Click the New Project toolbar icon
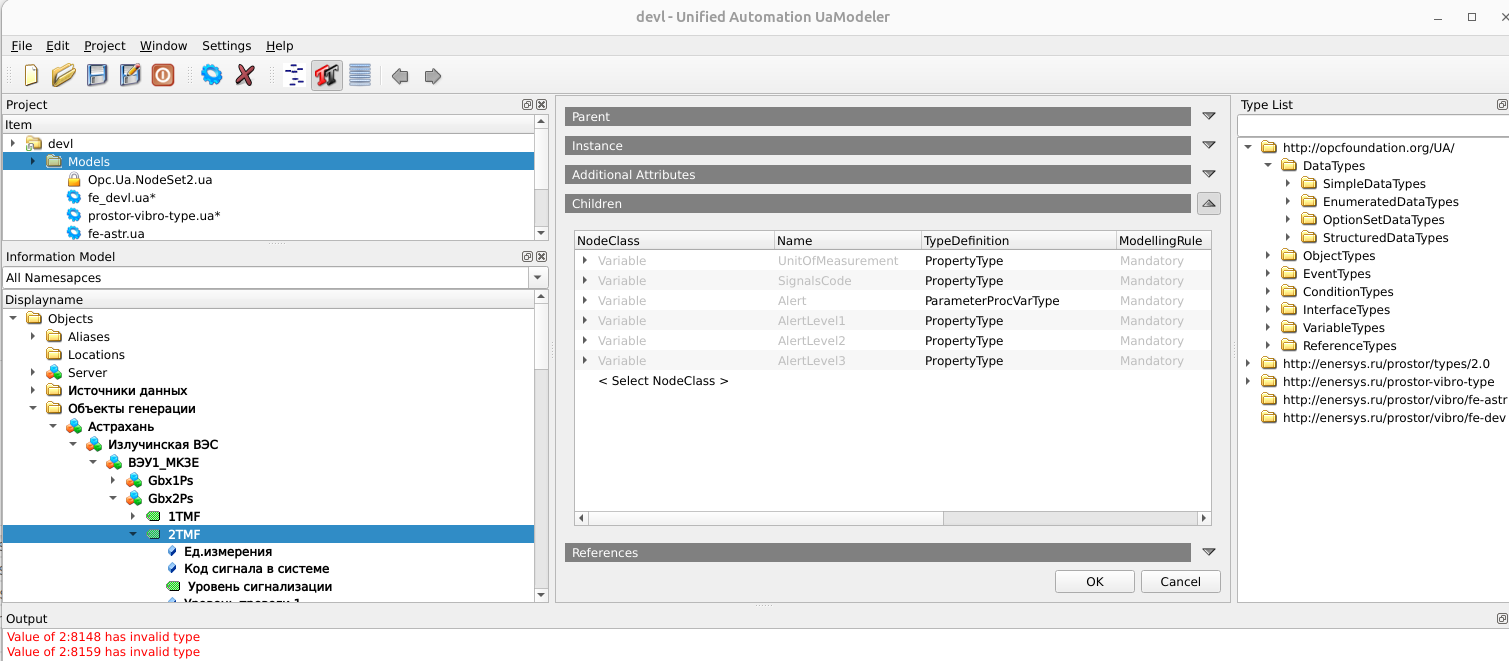This screenshot has height=661, width=1509. pyautogui.click(x=31, y=76)
